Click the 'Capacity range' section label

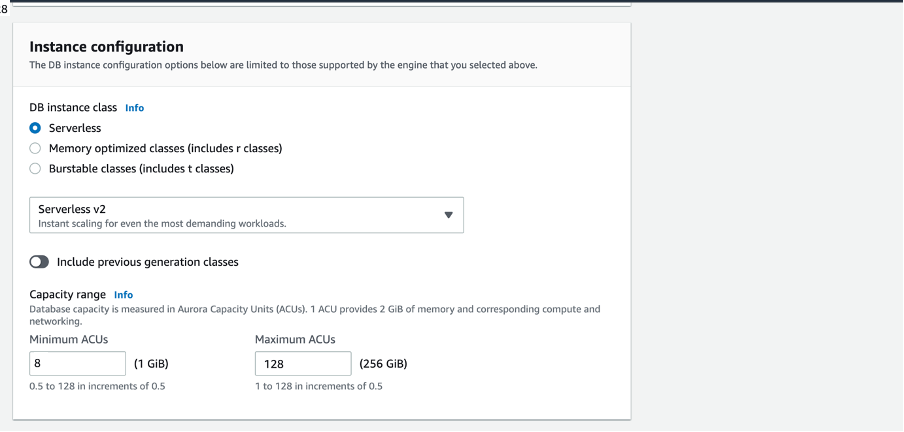coord(69,295)
